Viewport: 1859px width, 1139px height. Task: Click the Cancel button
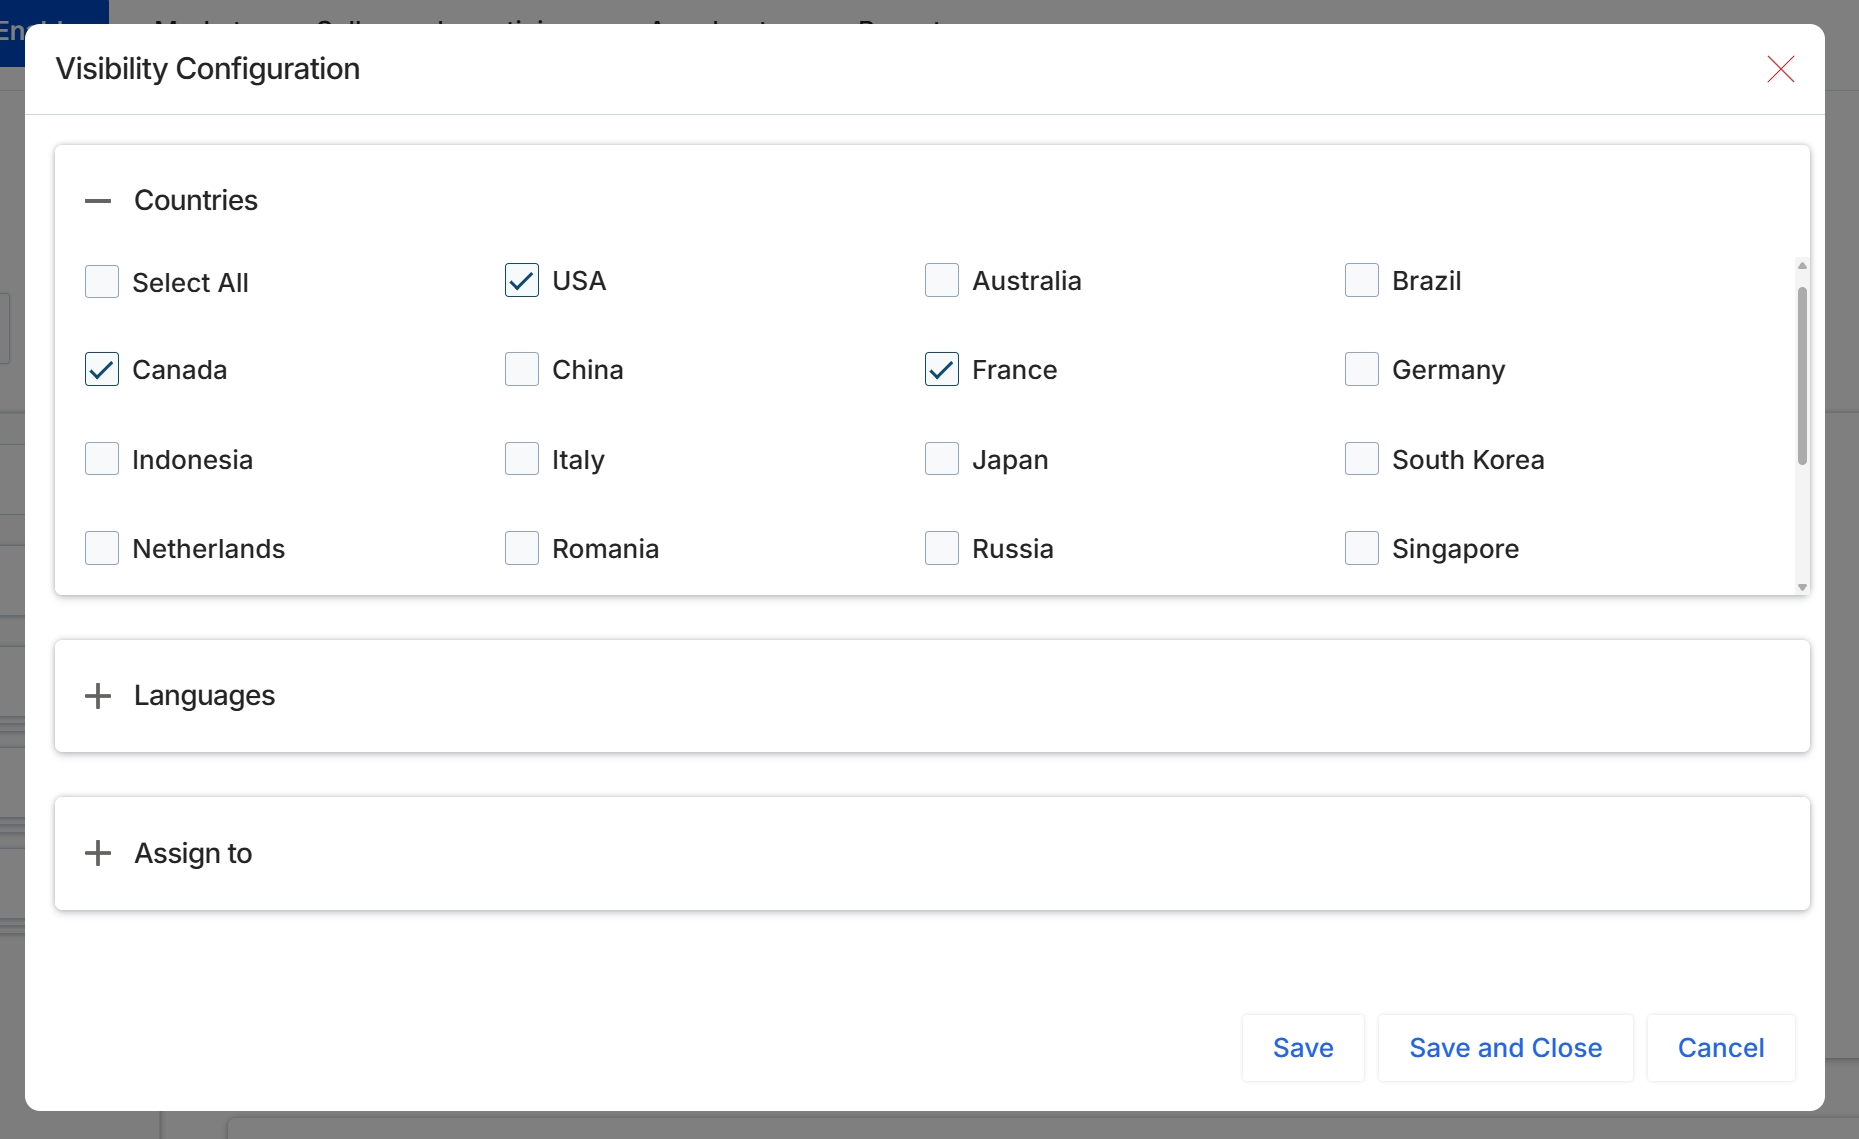click(1721, 1048)
